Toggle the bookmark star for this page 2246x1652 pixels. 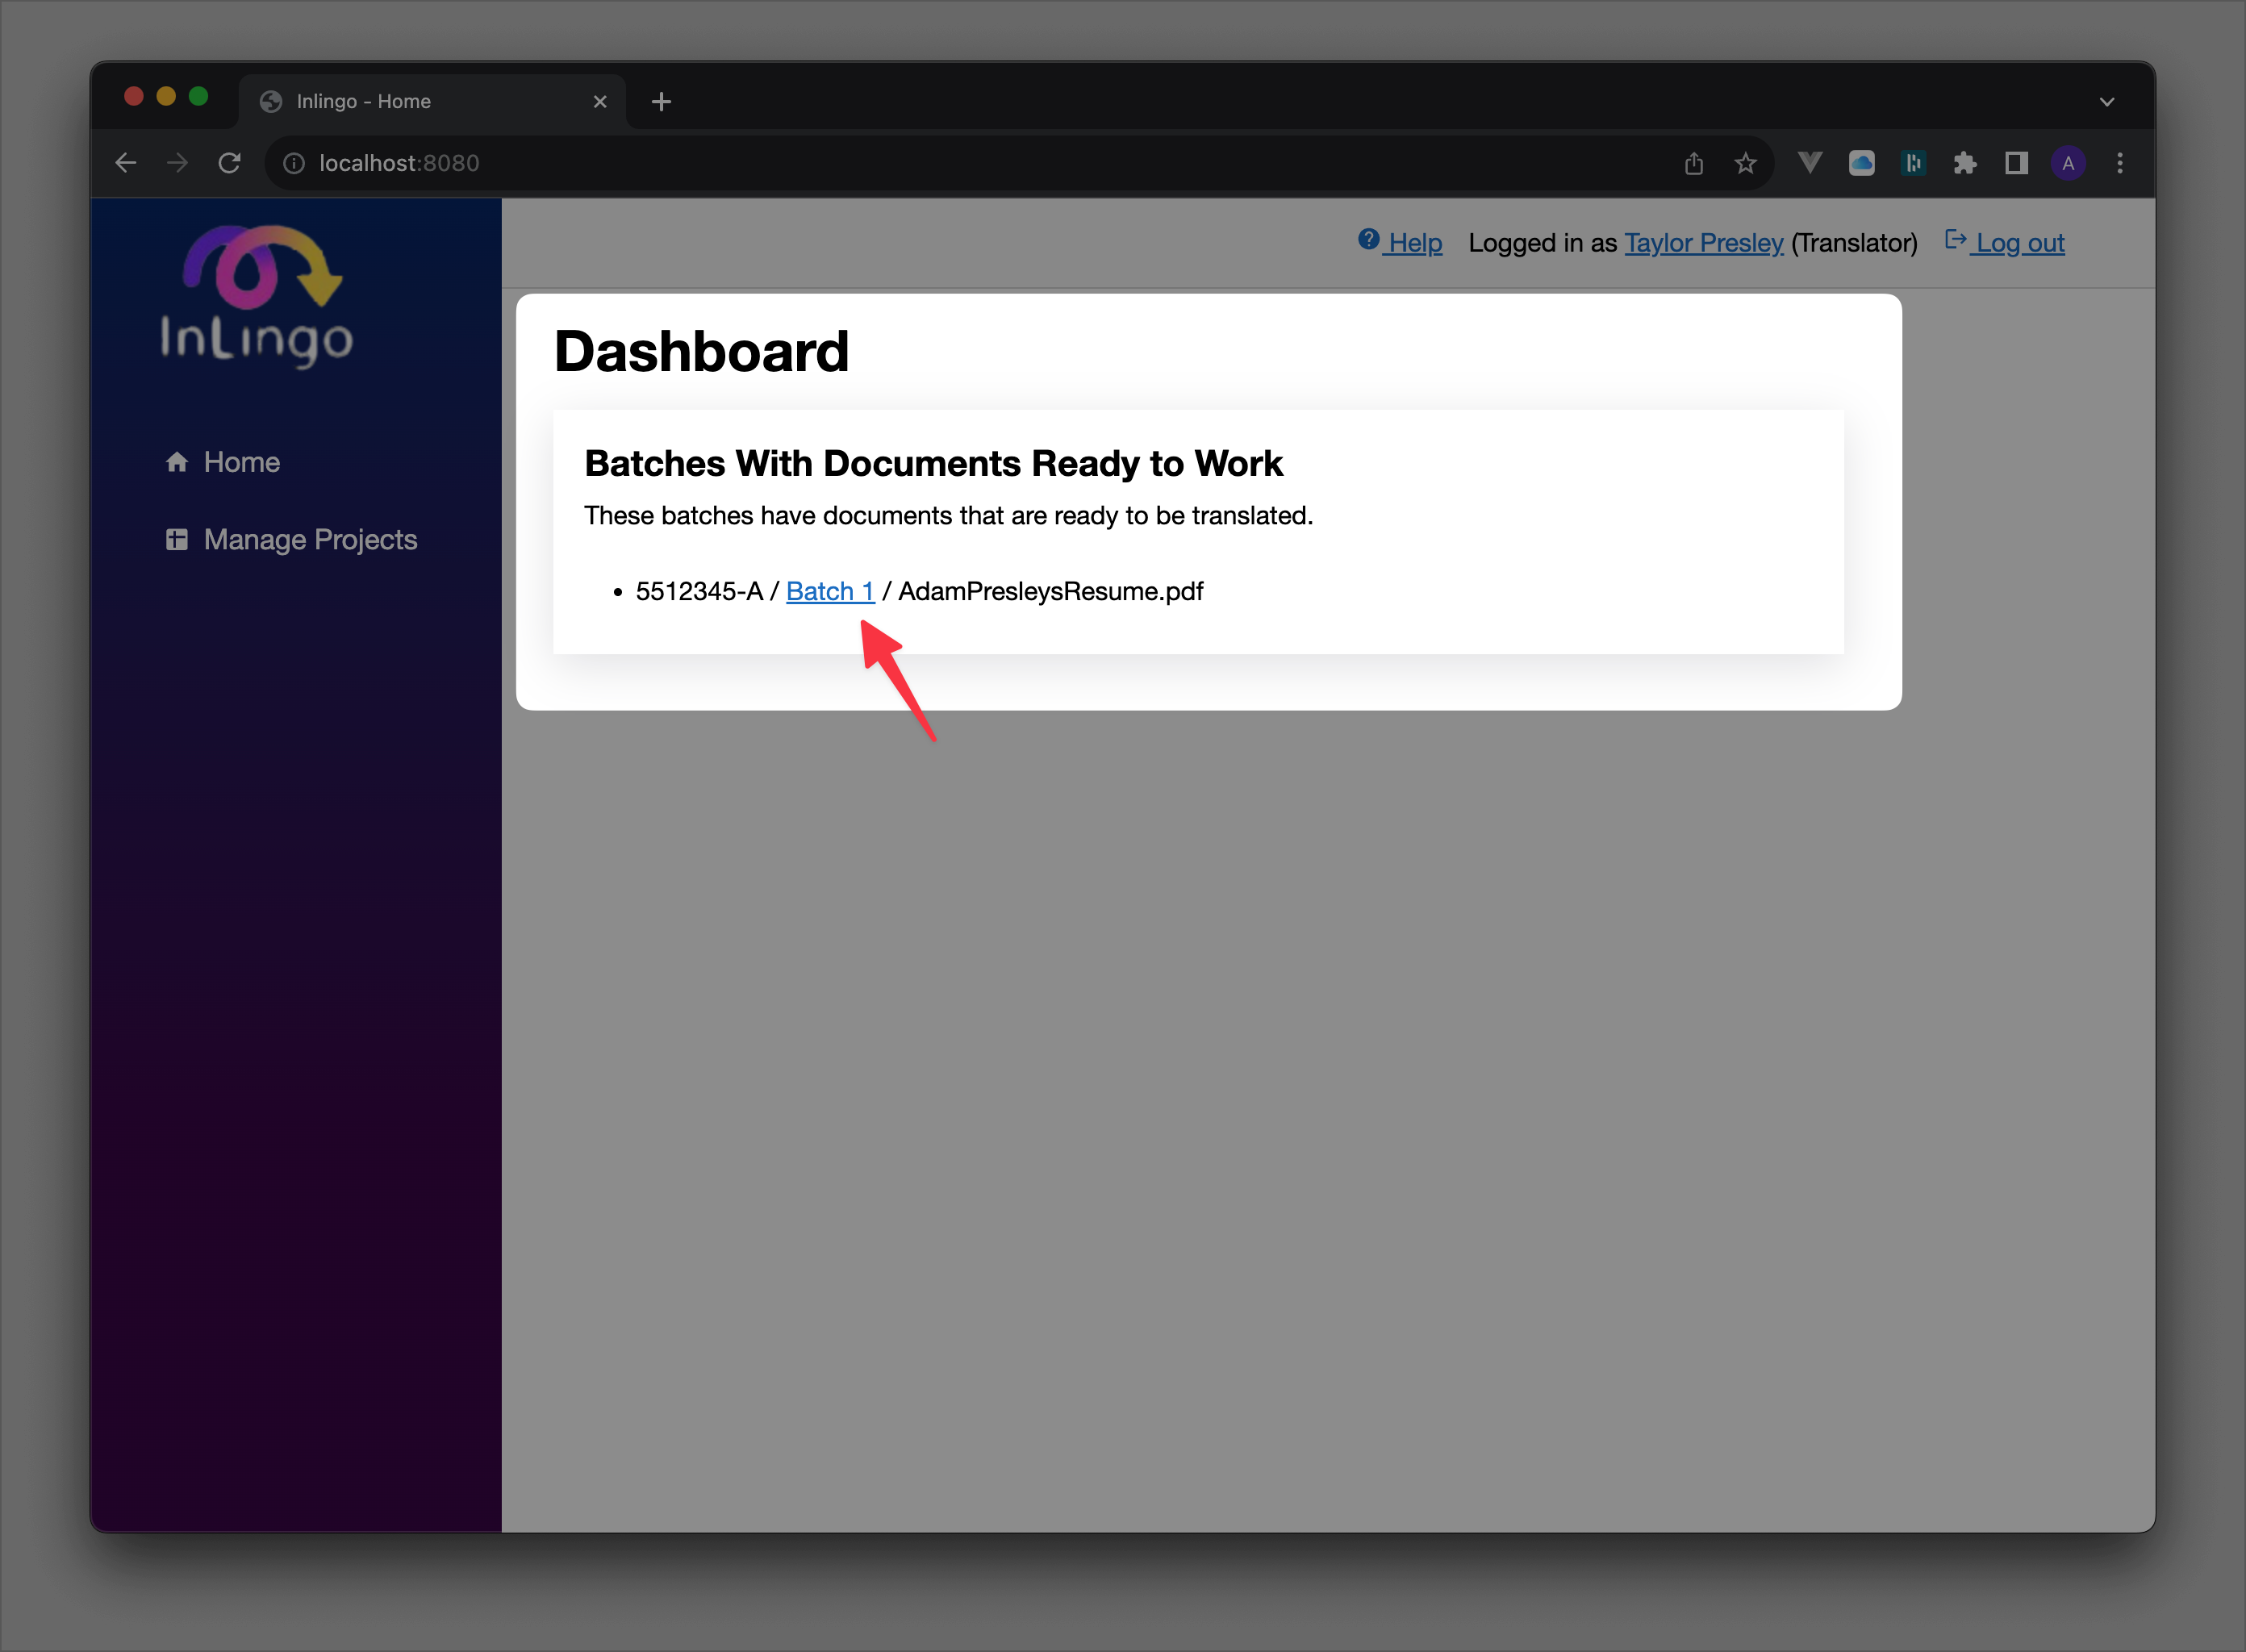pyautogui.click(x=1745, y=162)
